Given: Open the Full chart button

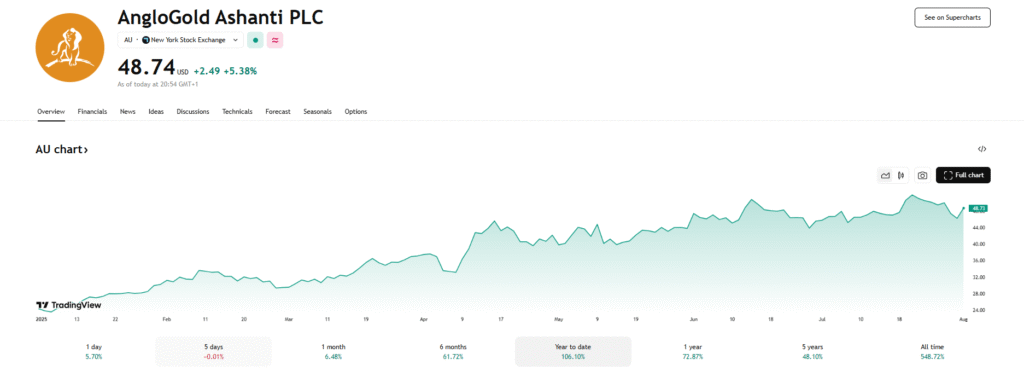Looking at the screenshot, I should (963, 175).
